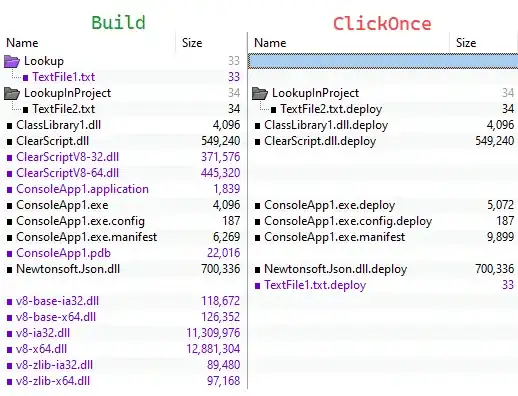
Task: Click the LookupInProject folder icon in ClickOnce pane
Action: [260, 93]
